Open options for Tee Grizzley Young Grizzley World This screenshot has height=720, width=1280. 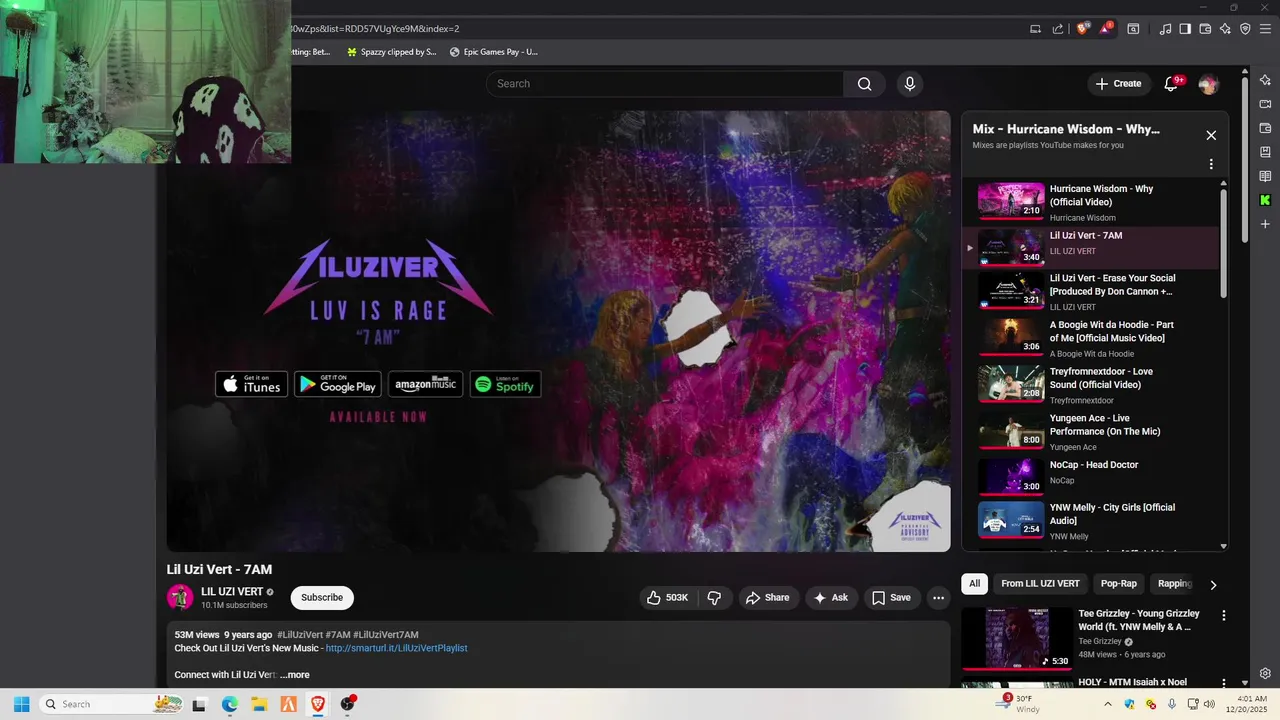(x=1223, y=616)
